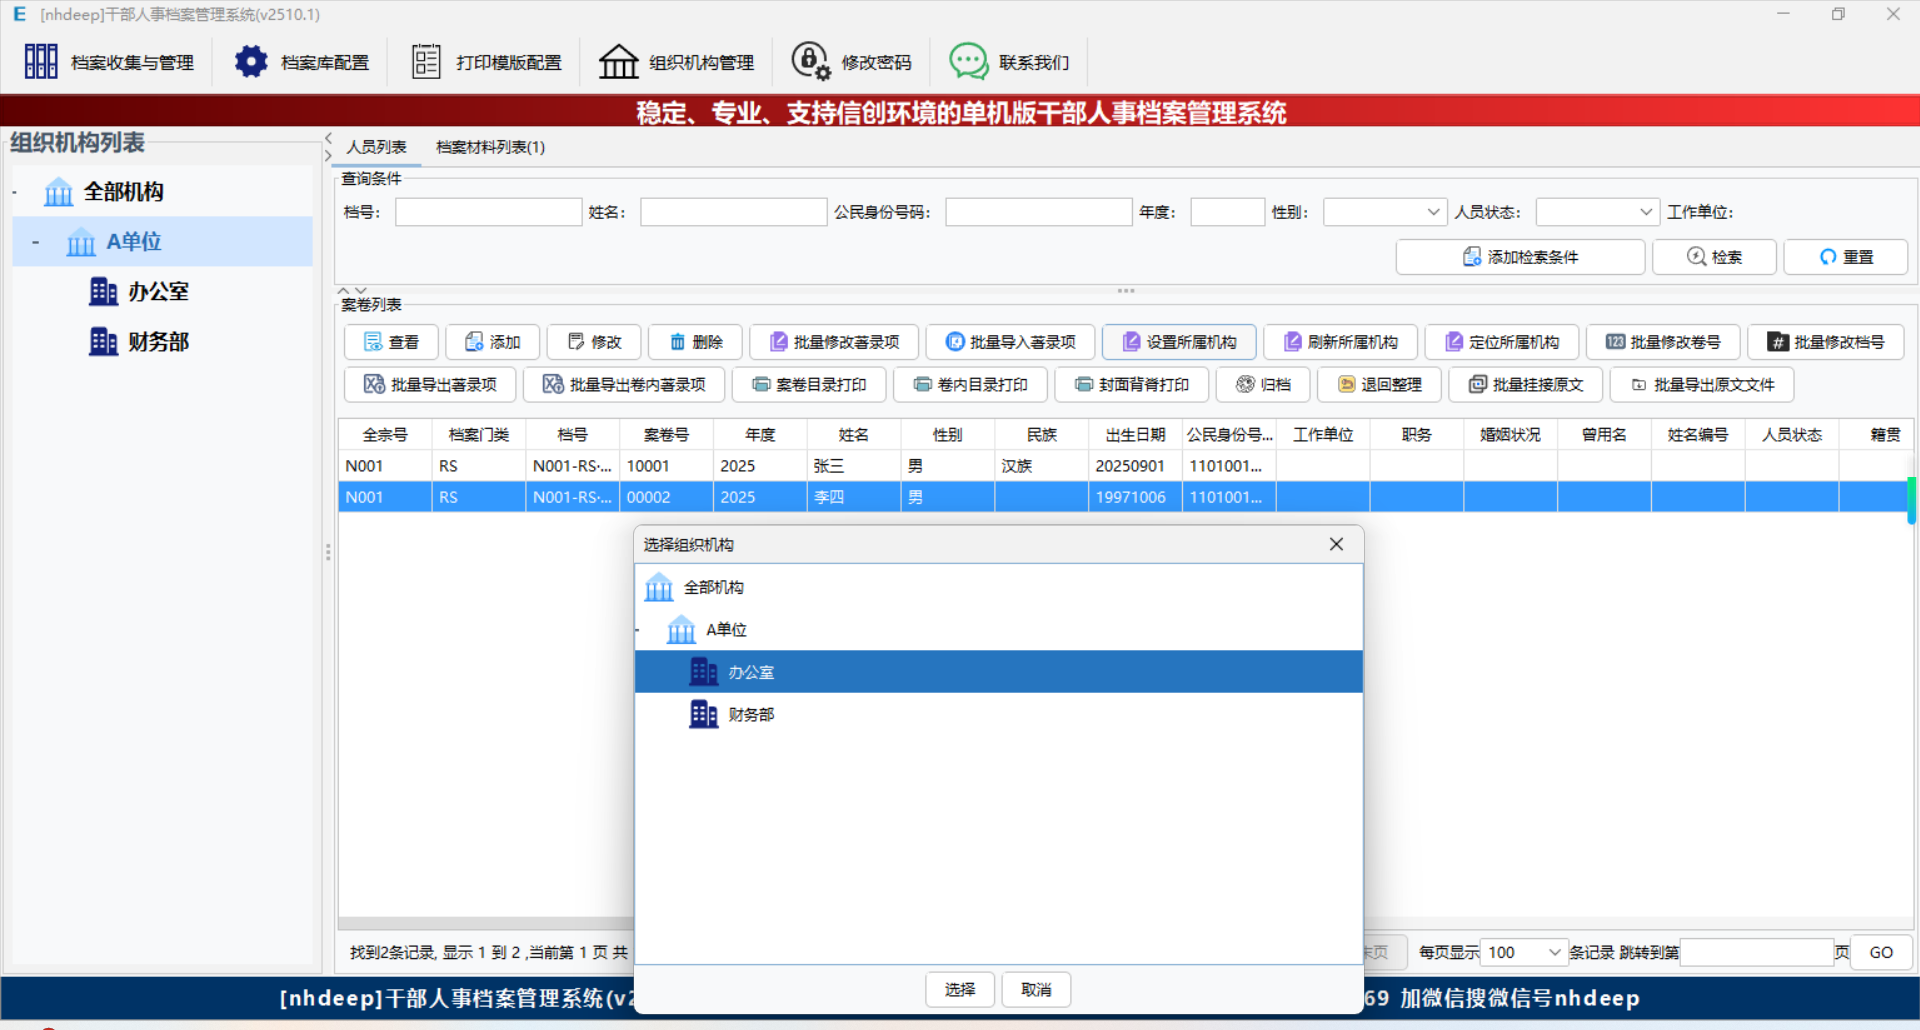This screenshot has width=1920, height=1030.
Task: Click the 归档 archive button
Action: click(1262, 384)
